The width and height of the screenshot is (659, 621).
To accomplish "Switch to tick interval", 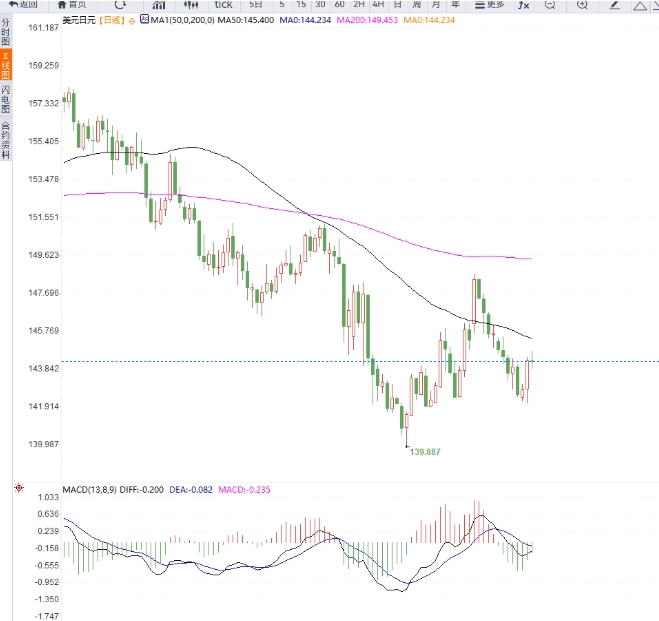I will coord(223,5).
